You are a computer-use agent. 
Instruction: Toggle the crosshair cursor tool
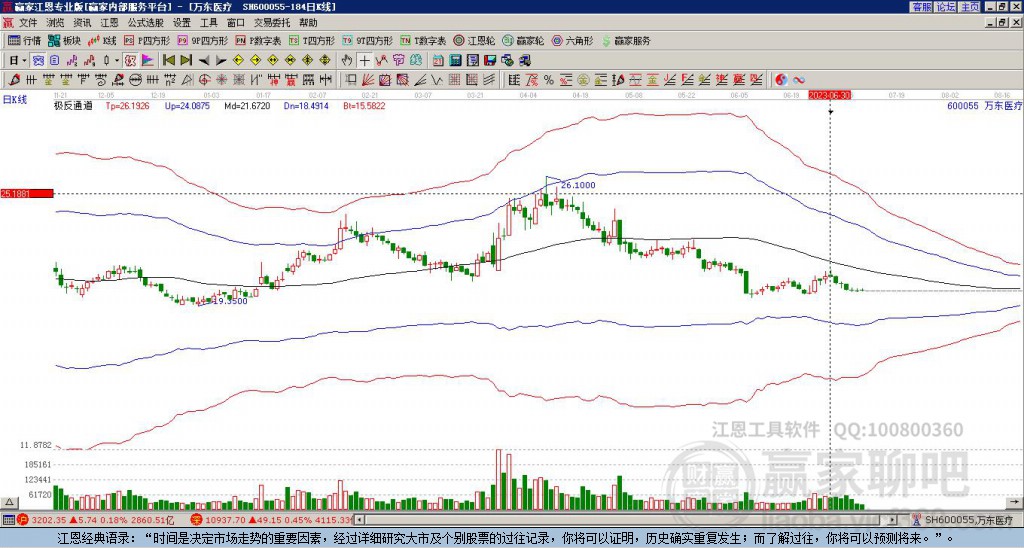(x=364, y=61)
